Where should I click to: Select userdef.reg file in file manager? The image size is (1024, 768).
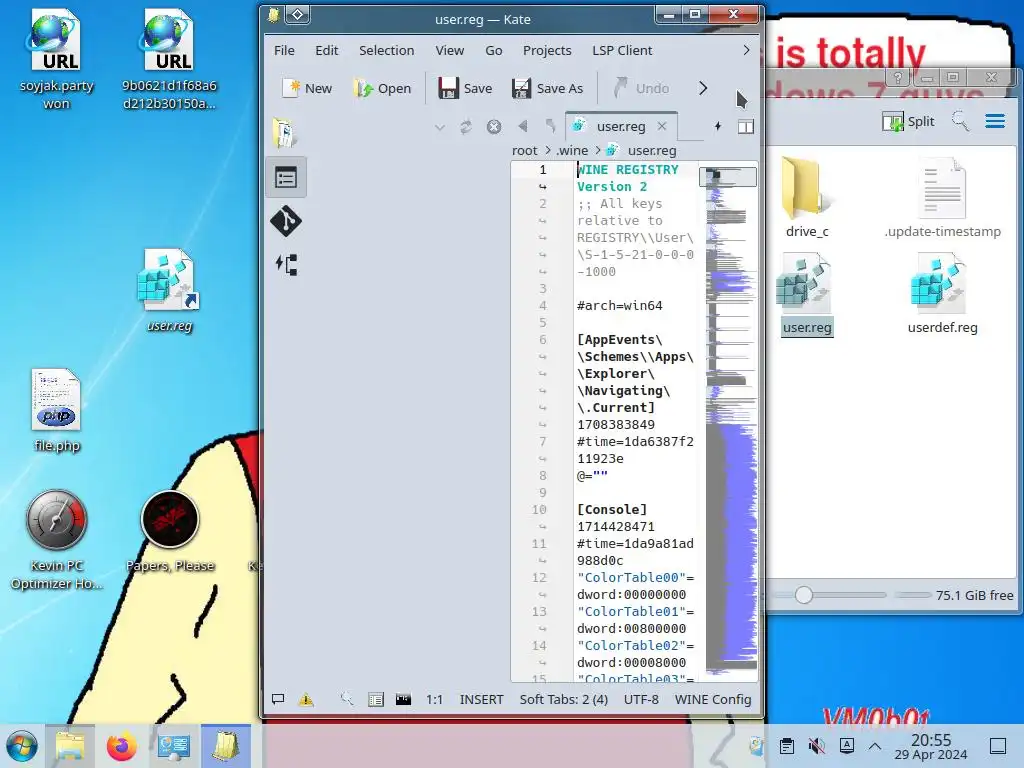coord(942,294)
